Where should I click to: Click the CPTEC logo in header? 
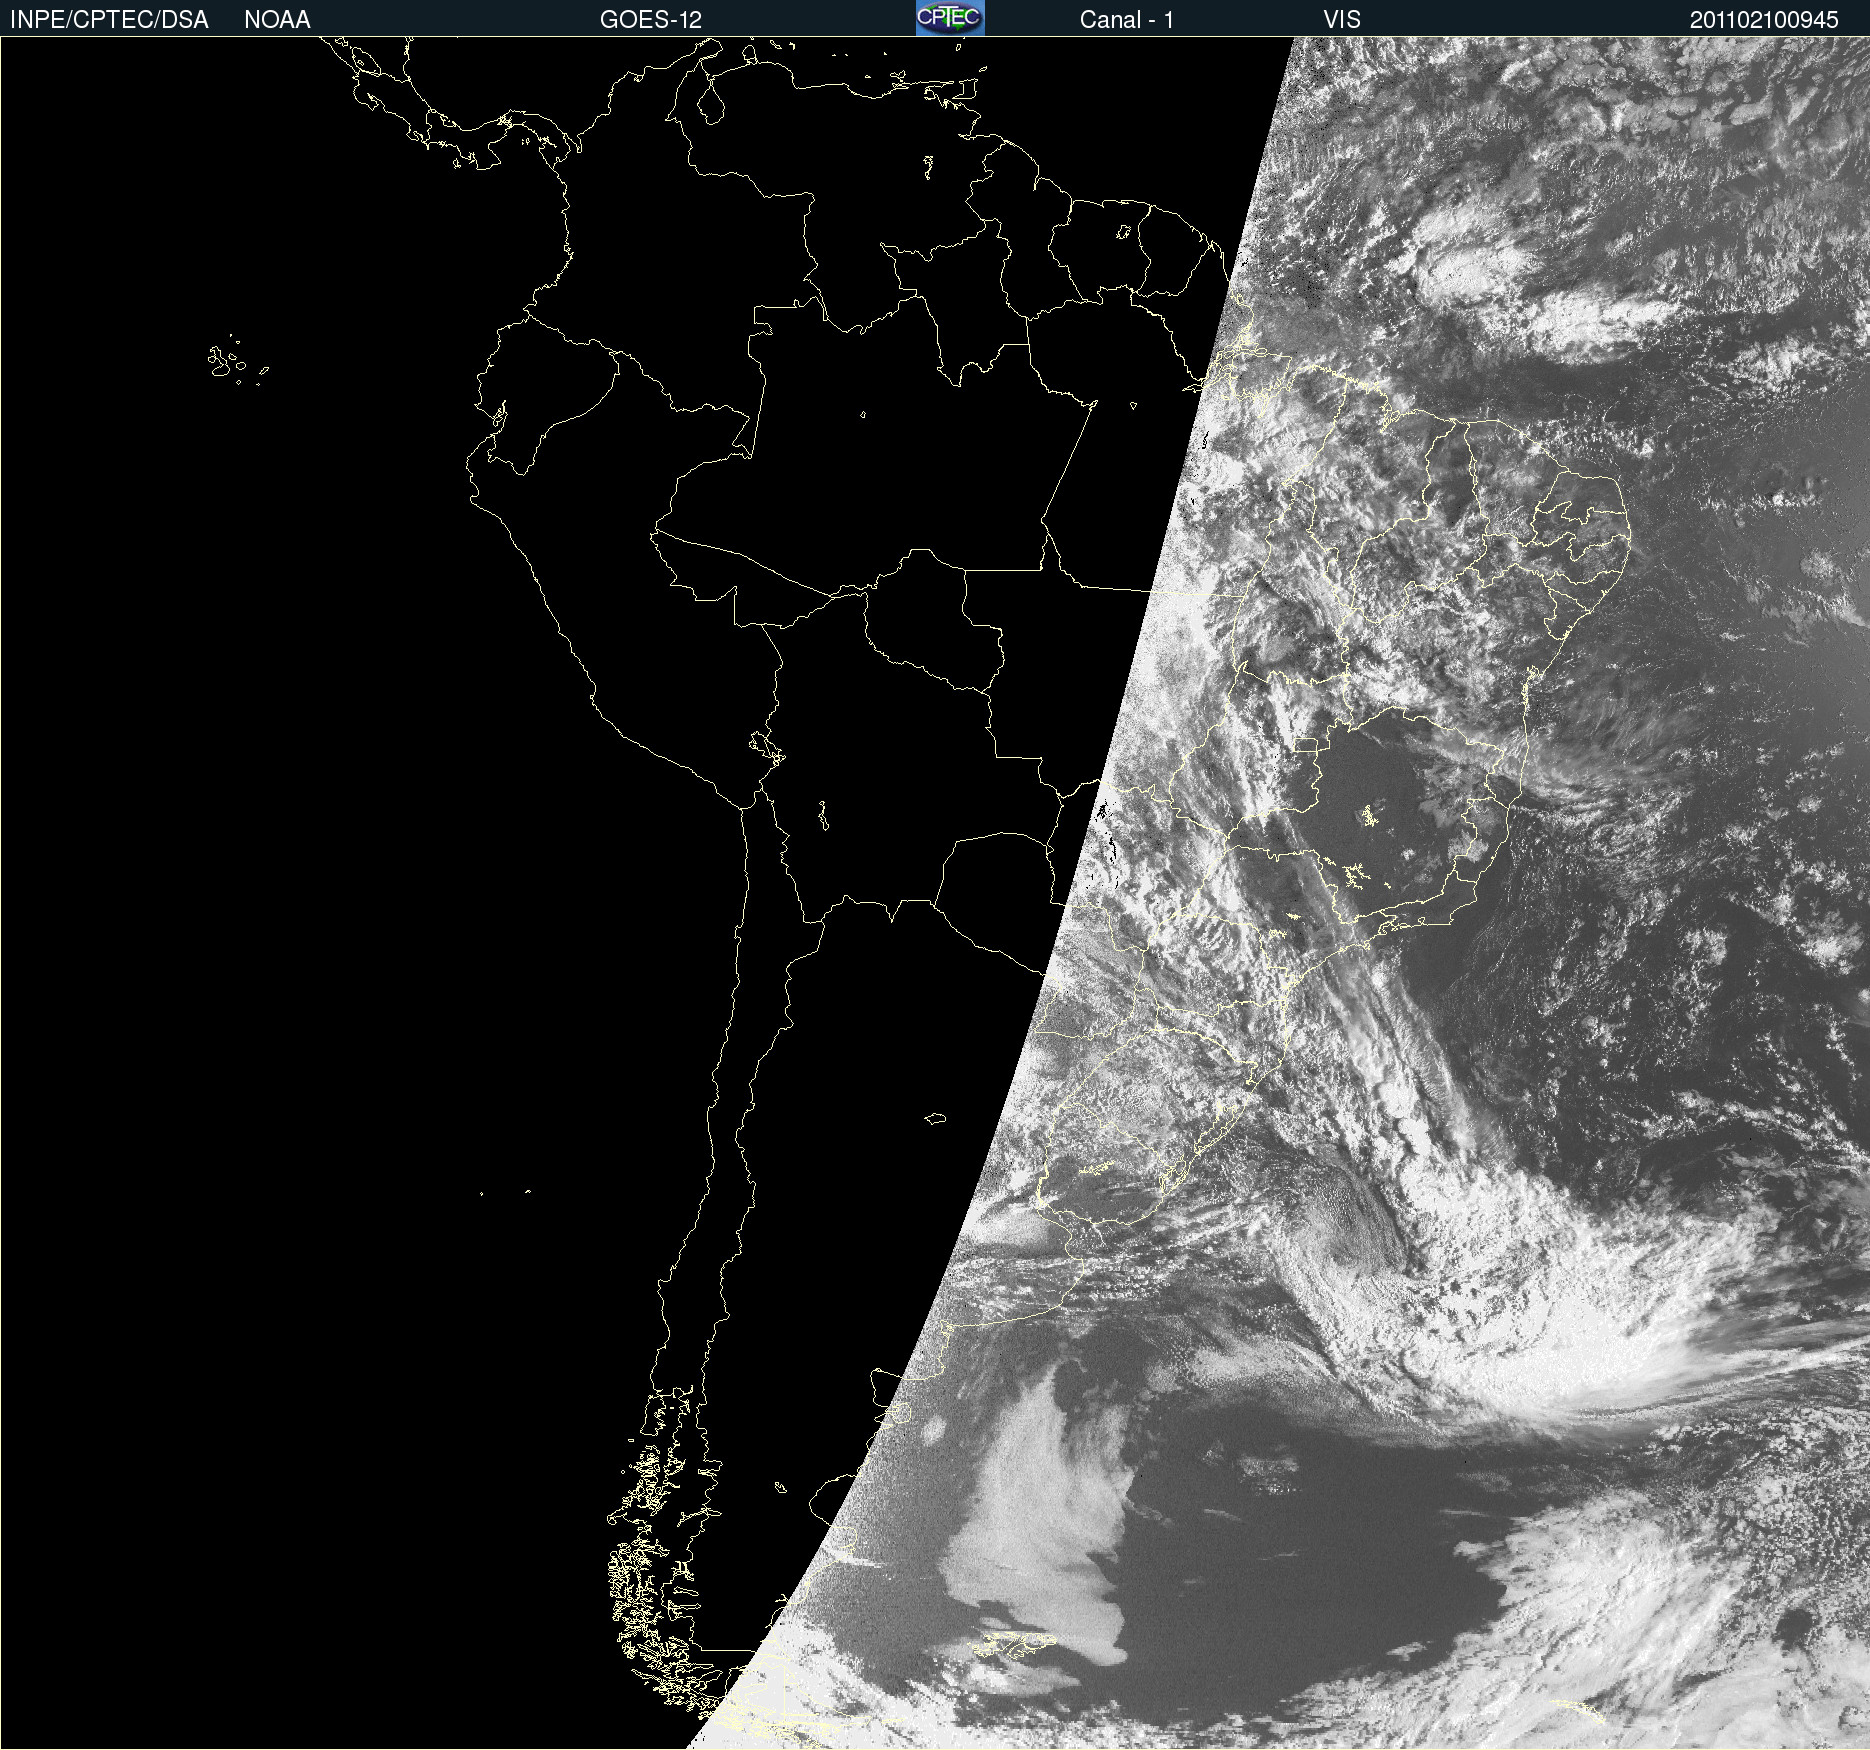pos(950,18)
